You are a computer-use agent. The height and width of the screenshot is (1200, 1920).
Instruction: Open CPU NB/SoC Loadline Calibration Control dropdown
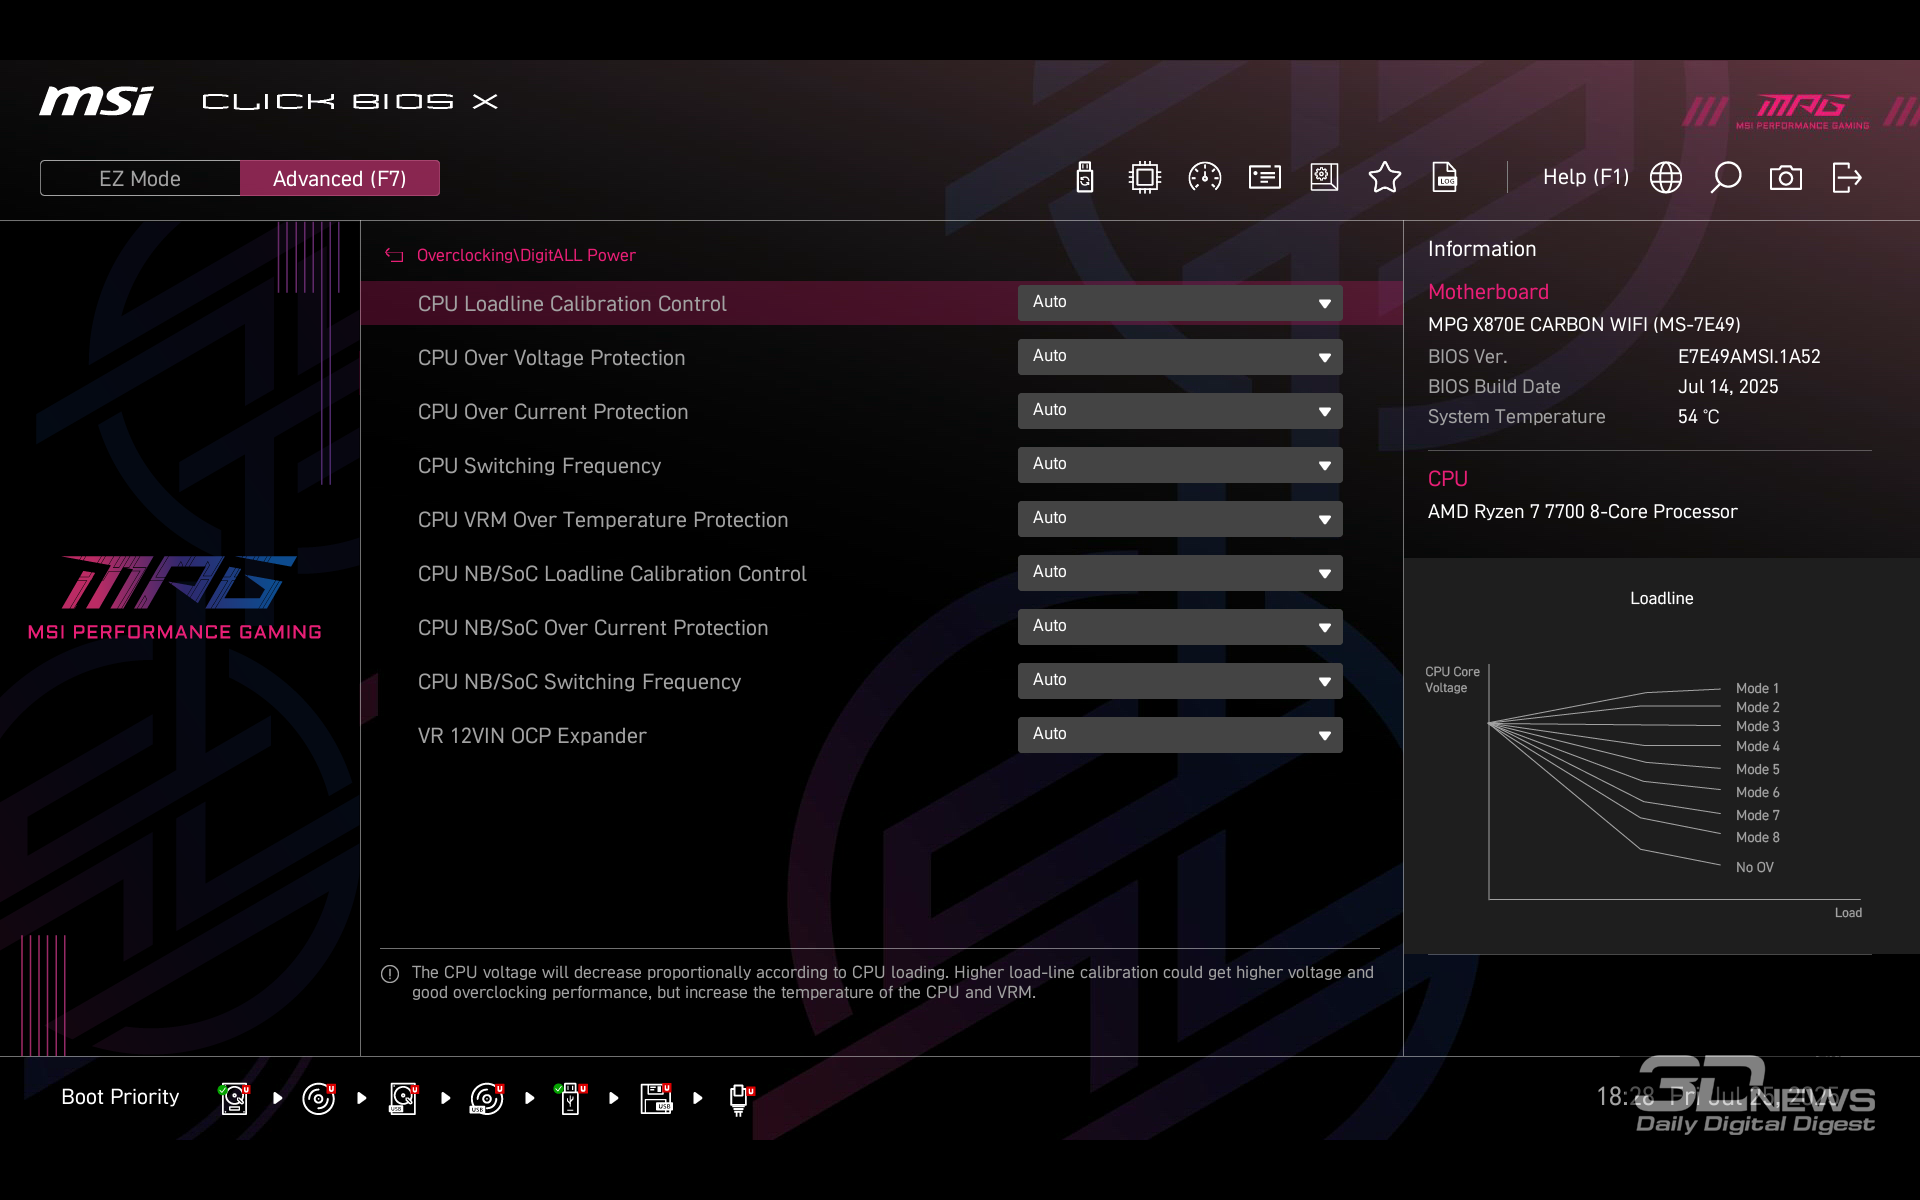click(1180, 573)
